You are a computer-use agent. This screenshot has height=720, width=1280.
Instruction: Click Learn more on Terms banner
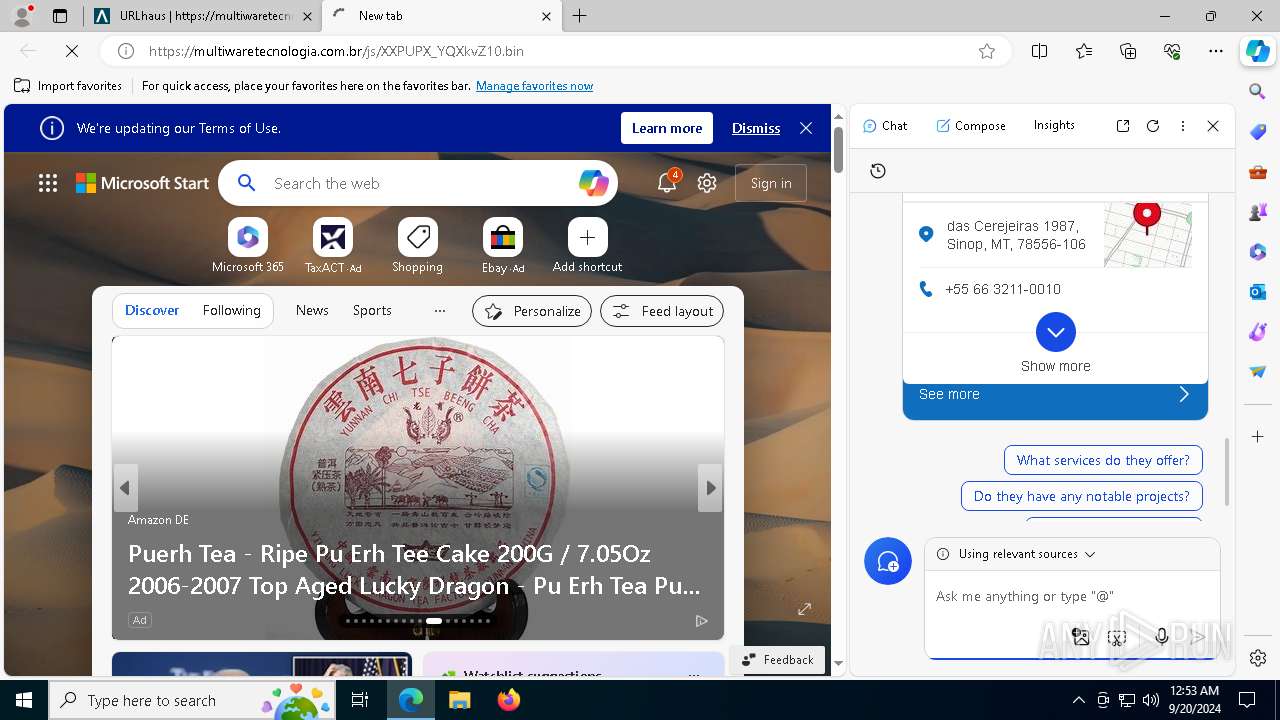667,128
